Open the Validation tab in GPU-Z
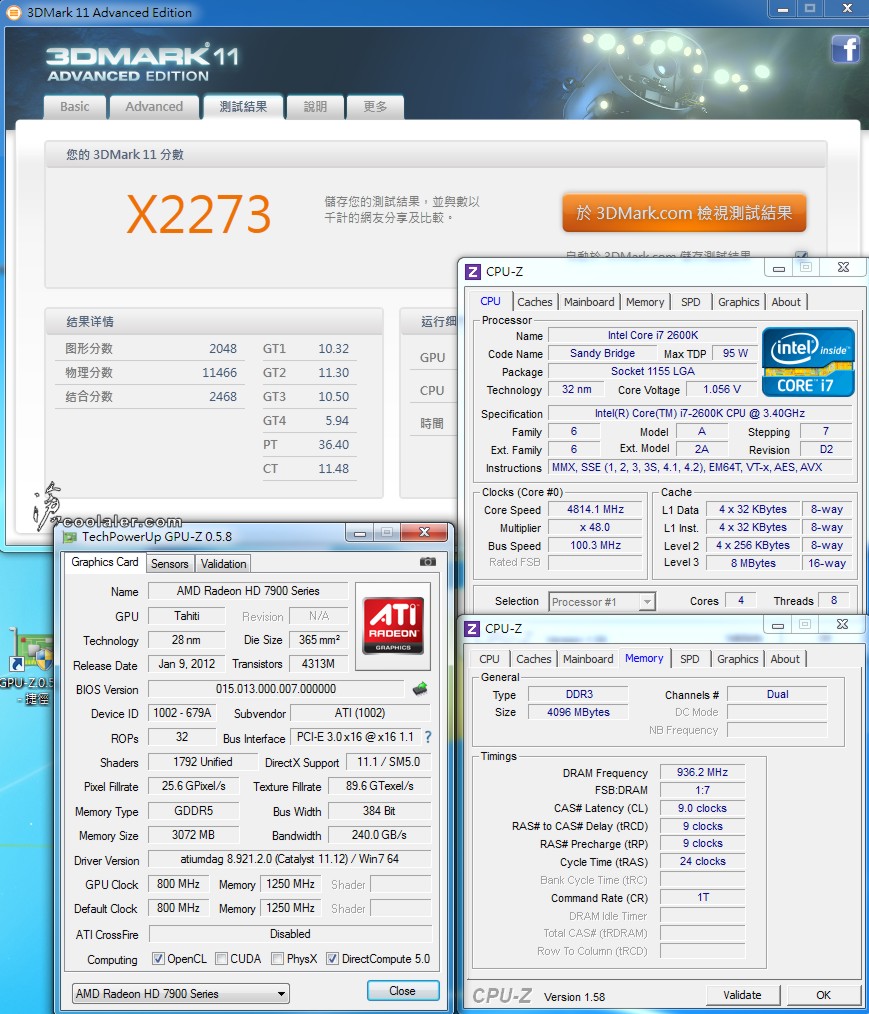Viewport: 869px width, 1014px height. 223,563
